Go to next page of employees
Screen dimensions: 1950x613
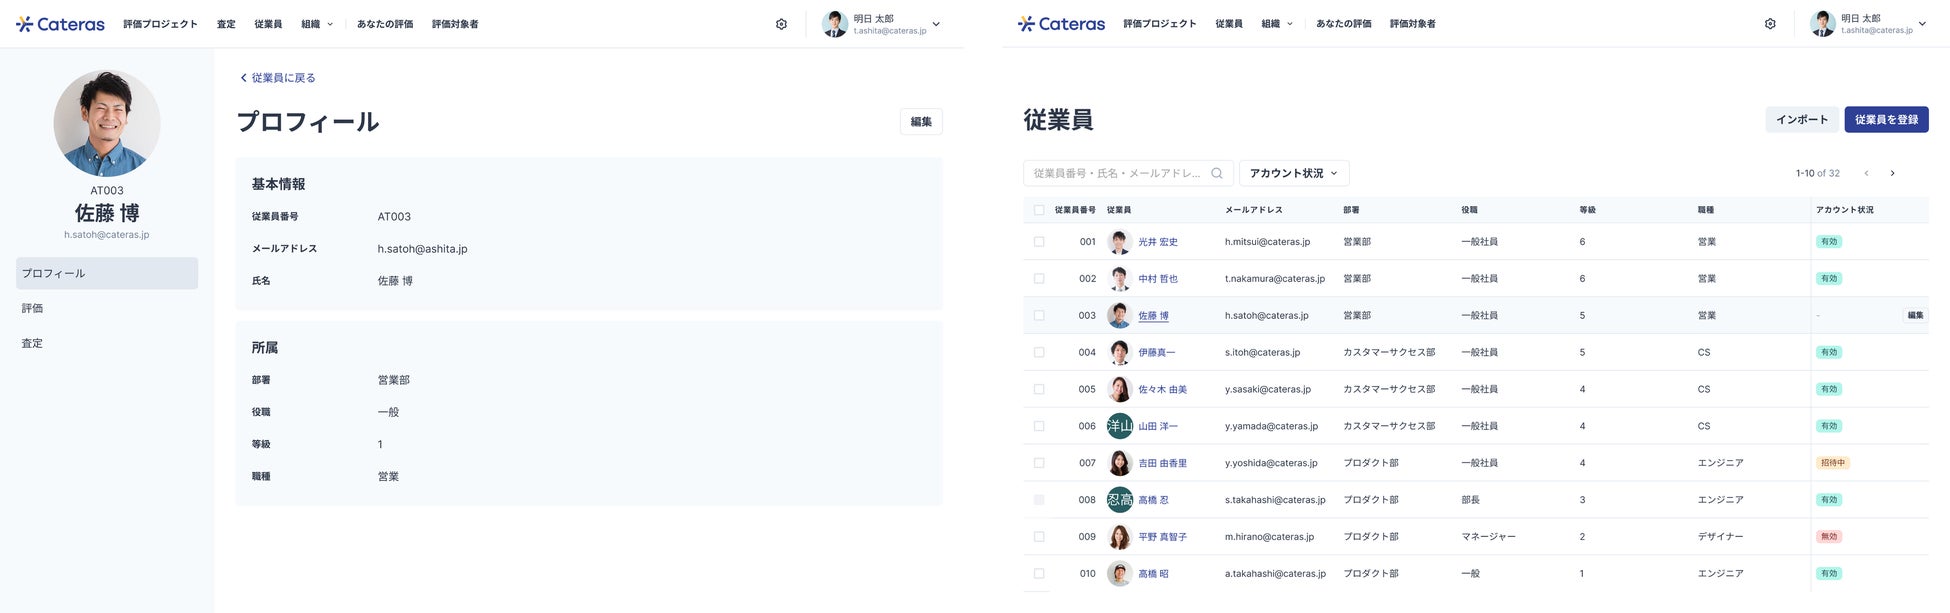point(1892,173)
